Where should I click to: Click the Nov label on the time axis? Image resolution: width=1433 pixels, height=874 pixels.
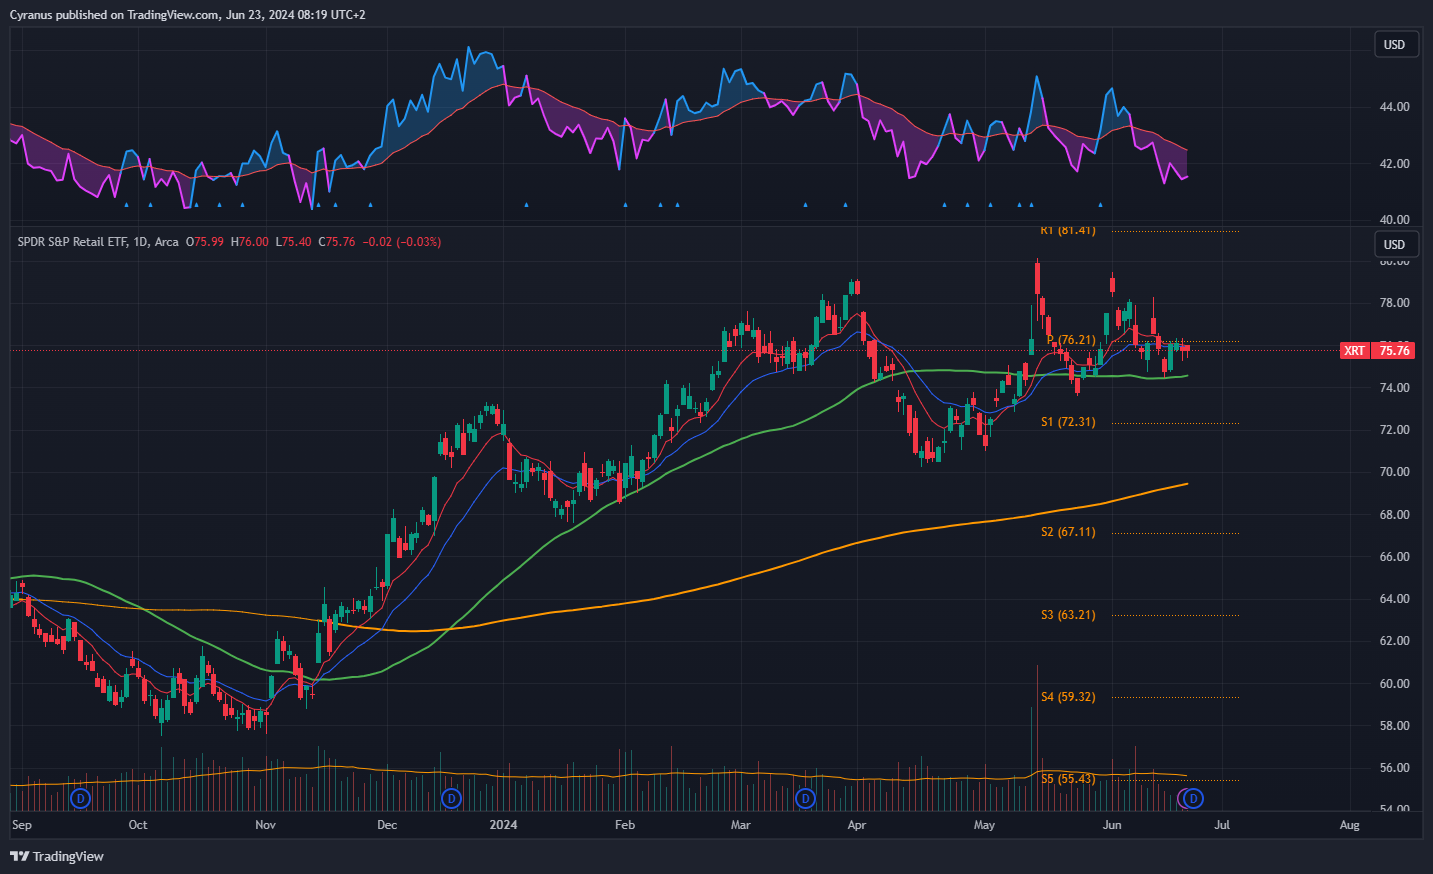tap(265, 825)
